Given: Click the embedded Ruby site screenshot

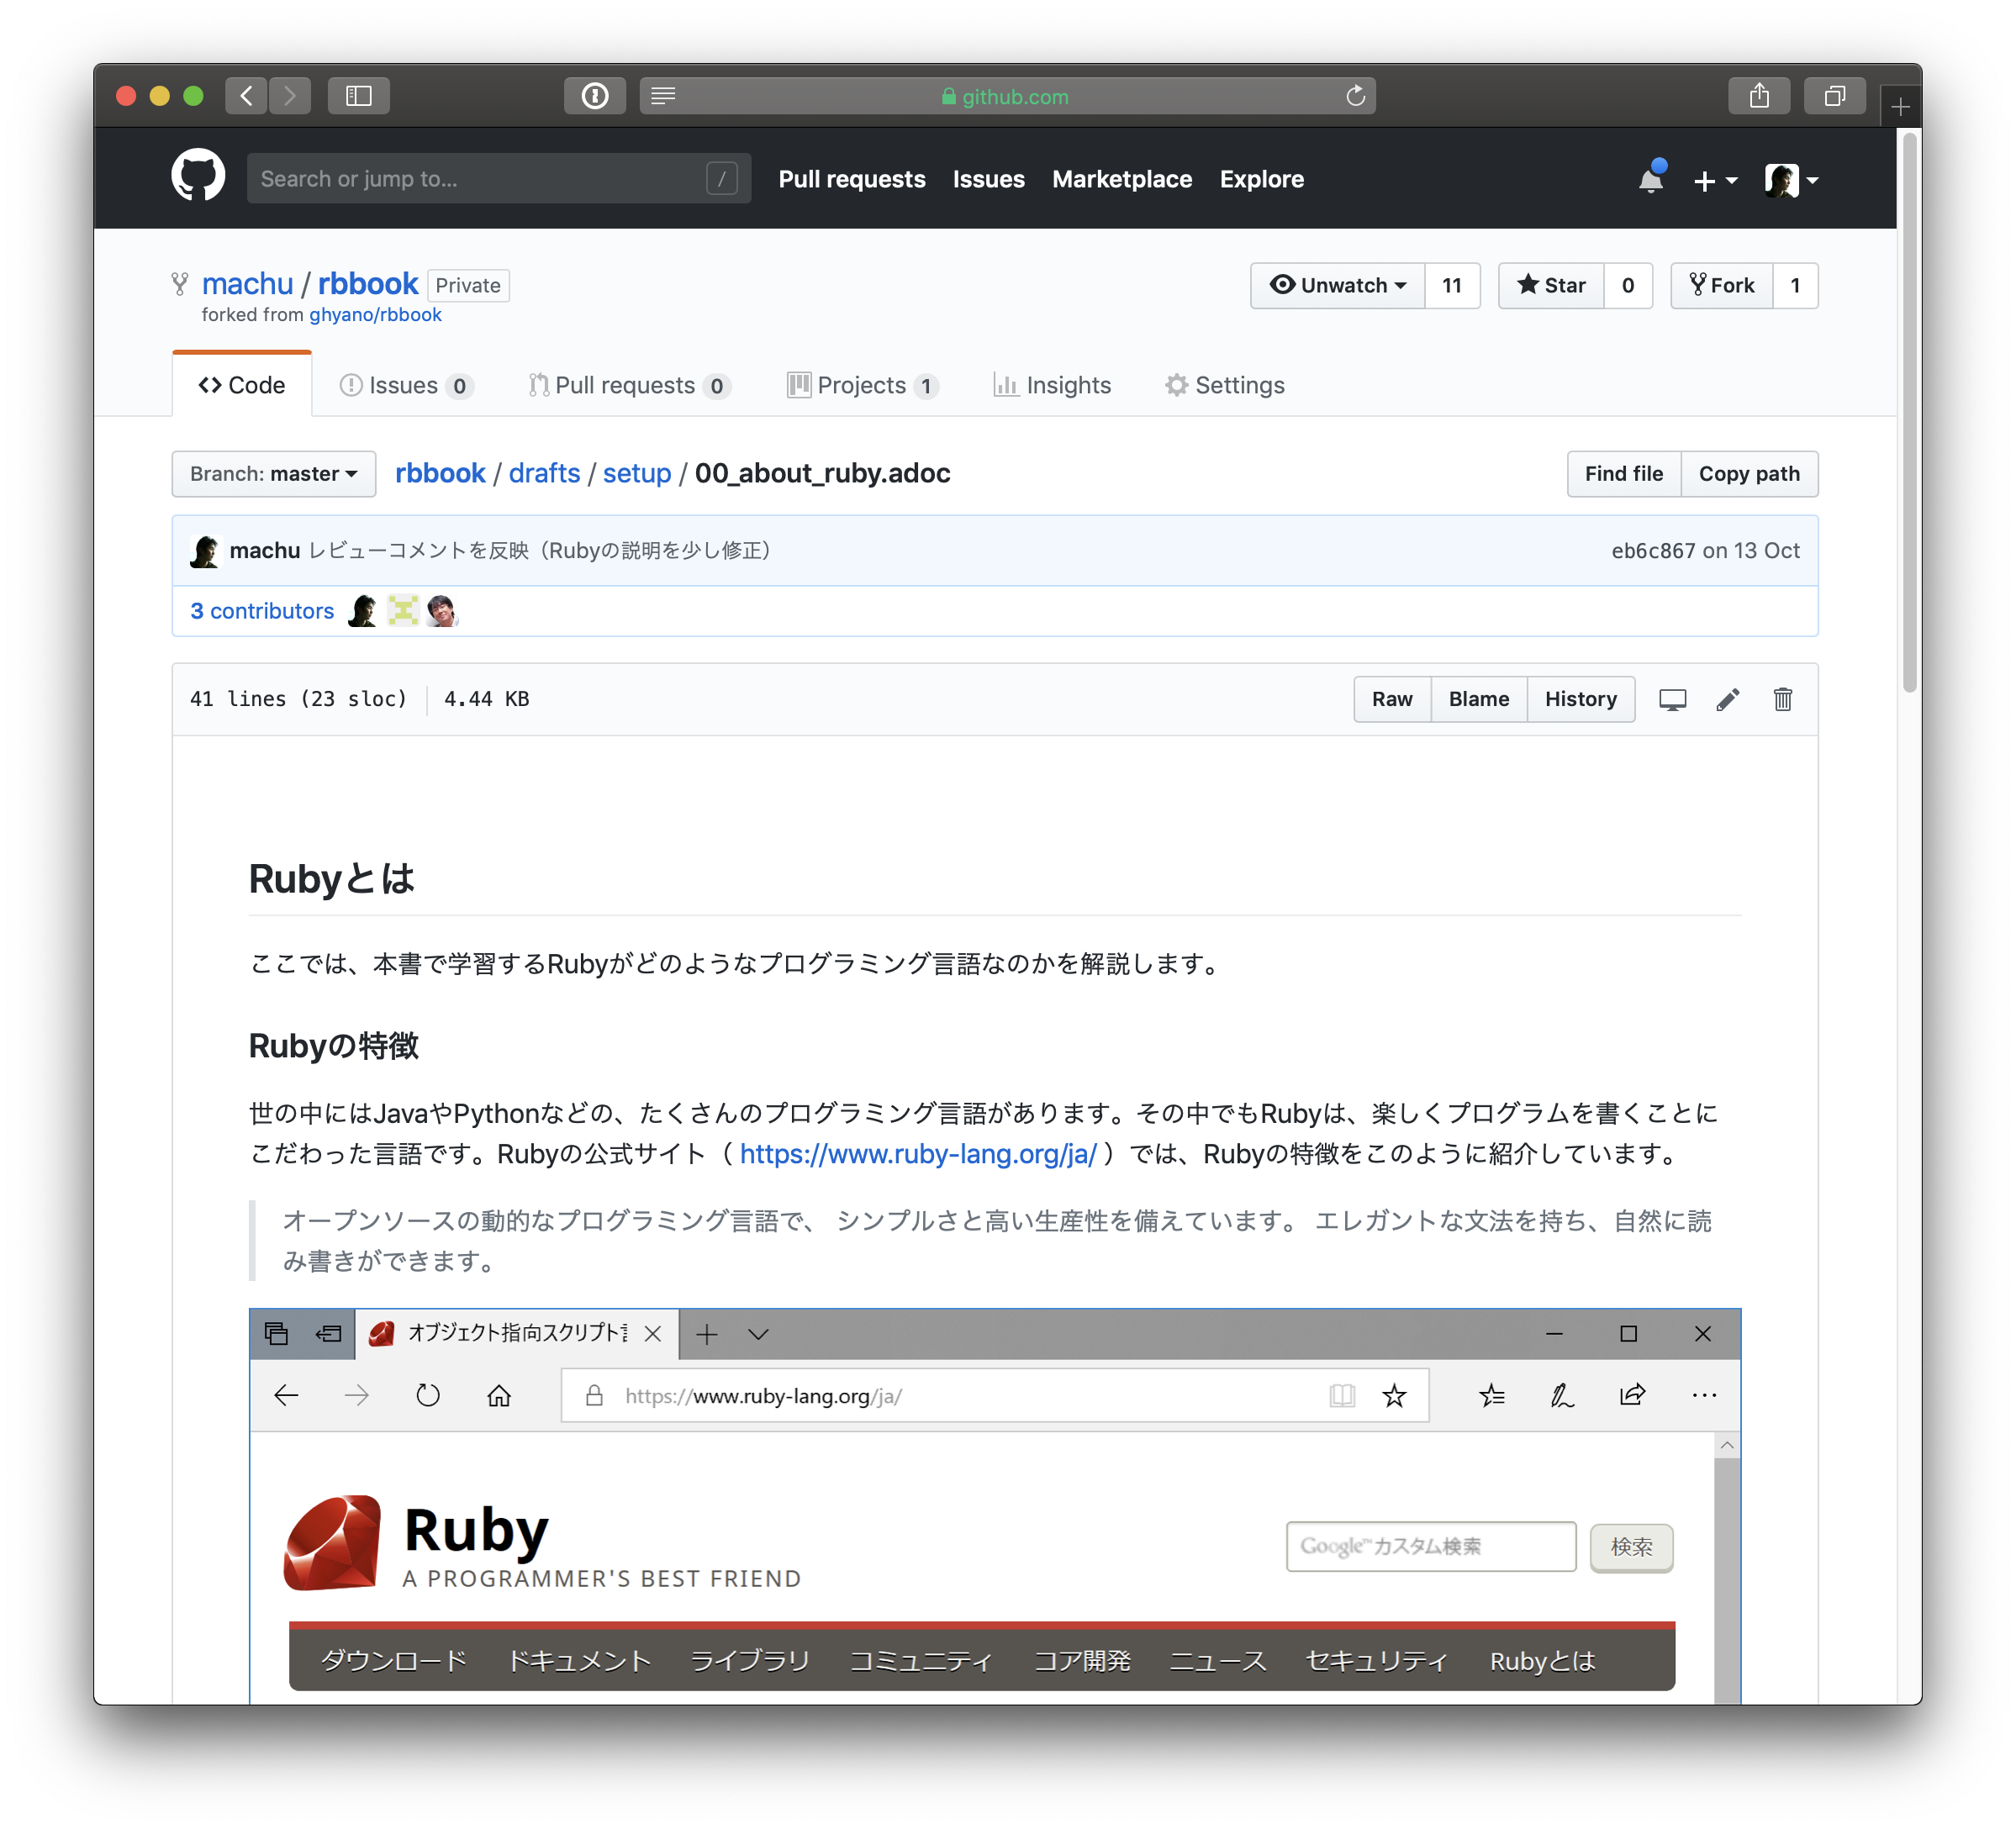Looking at the screenshot, I should (x=995, y=1506).
